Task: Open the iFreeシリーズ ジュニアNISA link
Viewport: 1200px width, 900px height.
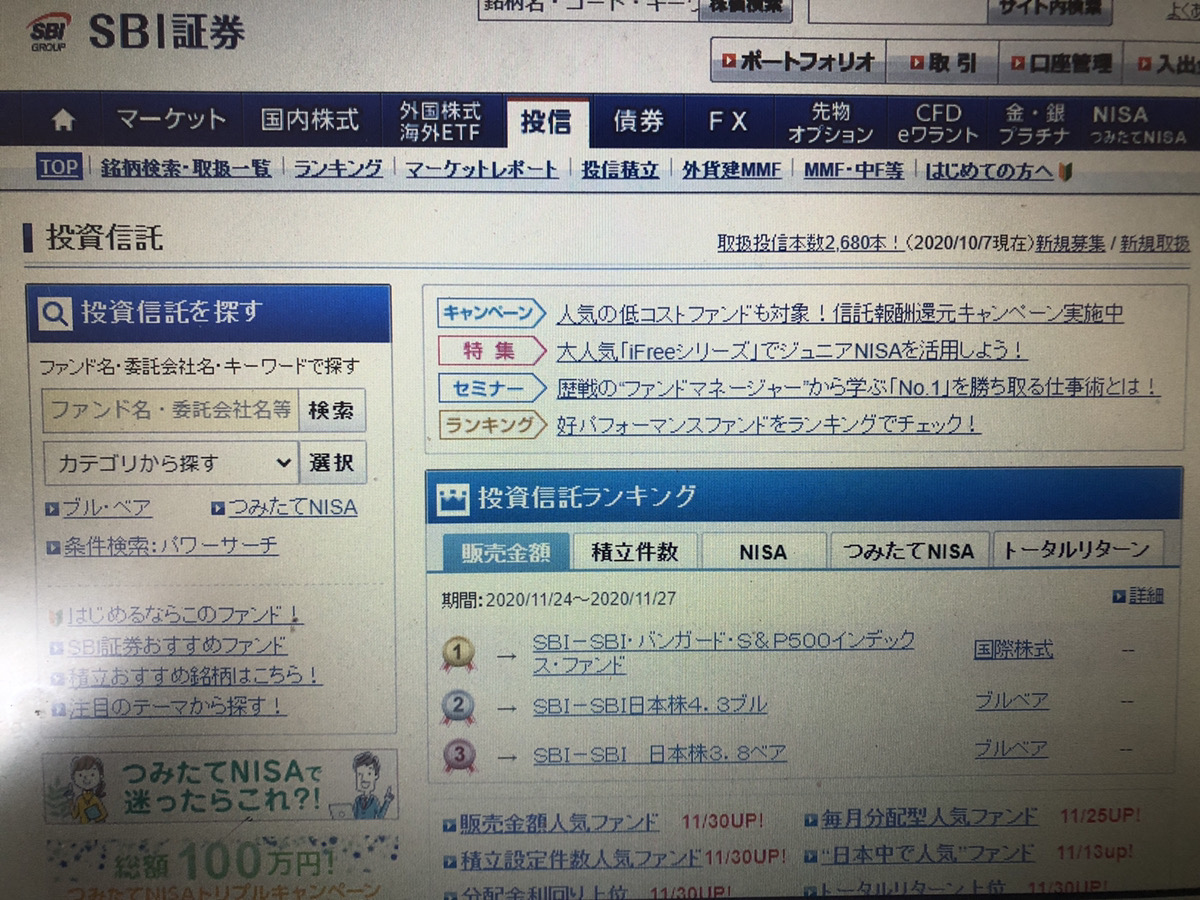Action: point(792,351)
